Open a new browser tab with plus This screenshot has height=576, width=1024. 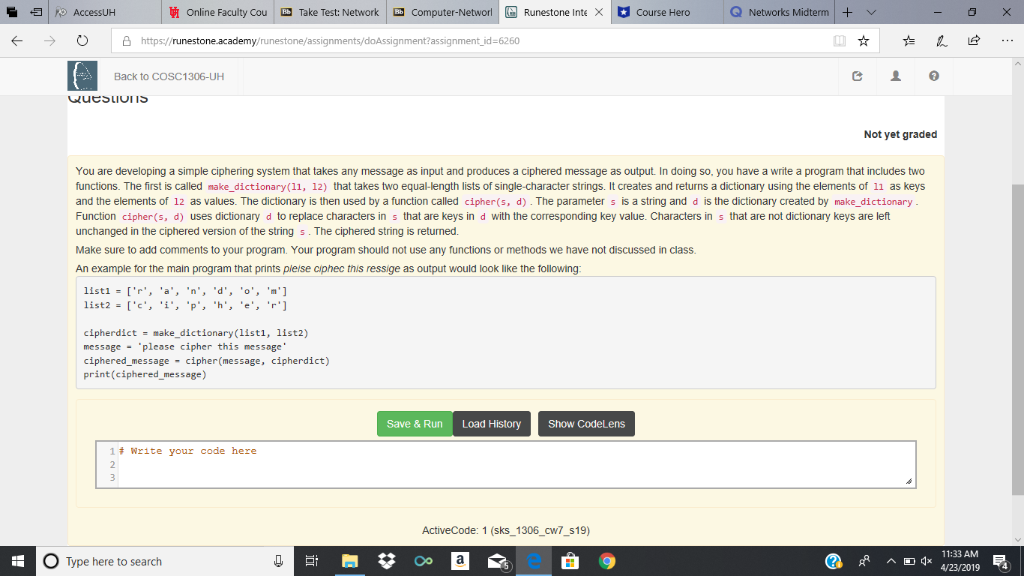tap(847, 12)
